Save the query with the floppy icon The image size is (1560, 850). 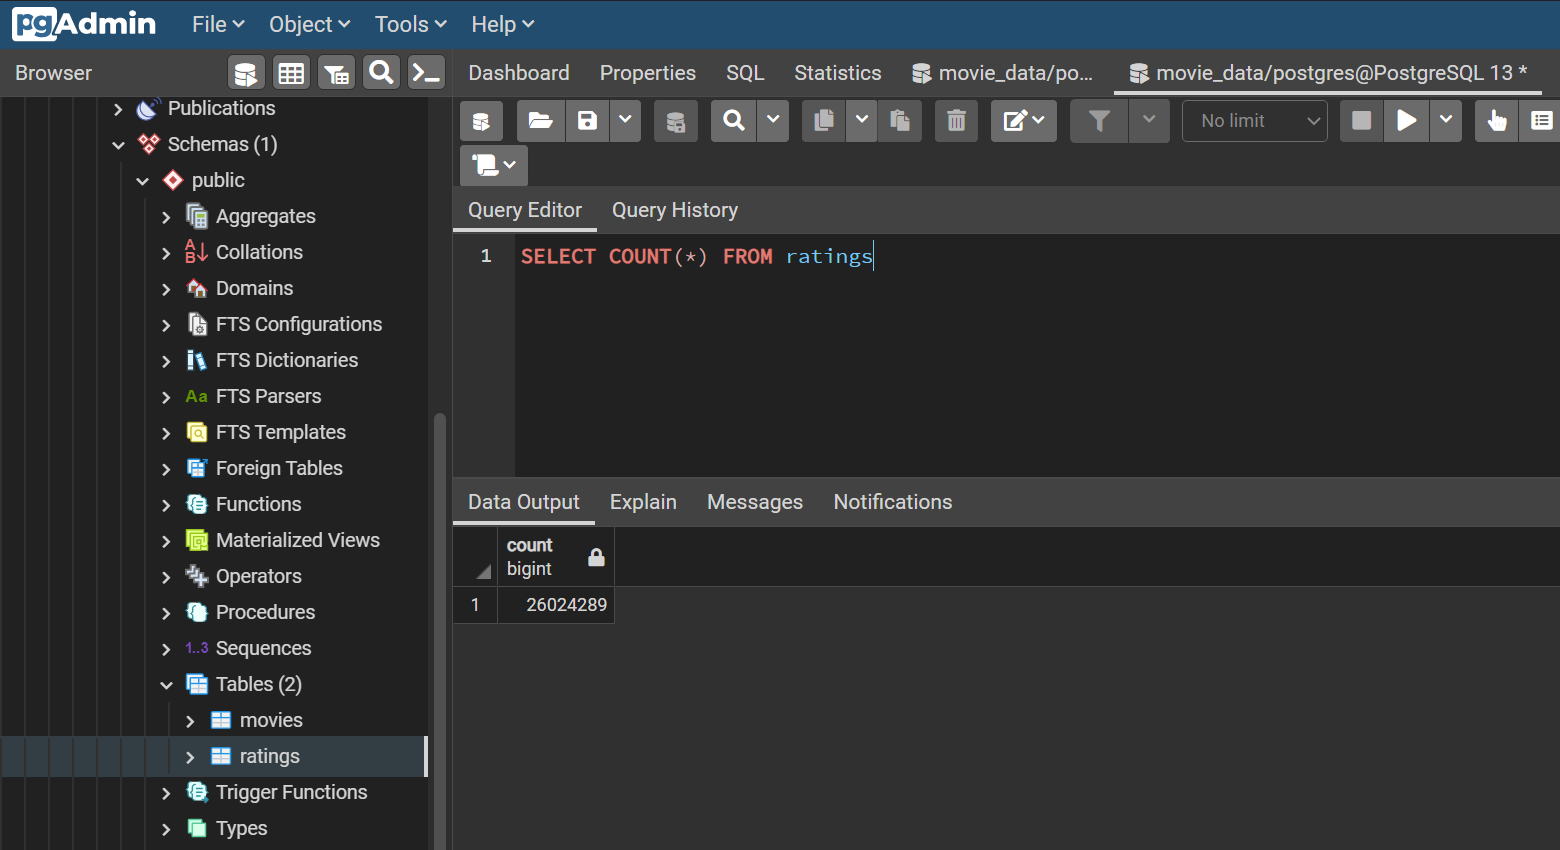pyautogui.click(x=588, y=121)
